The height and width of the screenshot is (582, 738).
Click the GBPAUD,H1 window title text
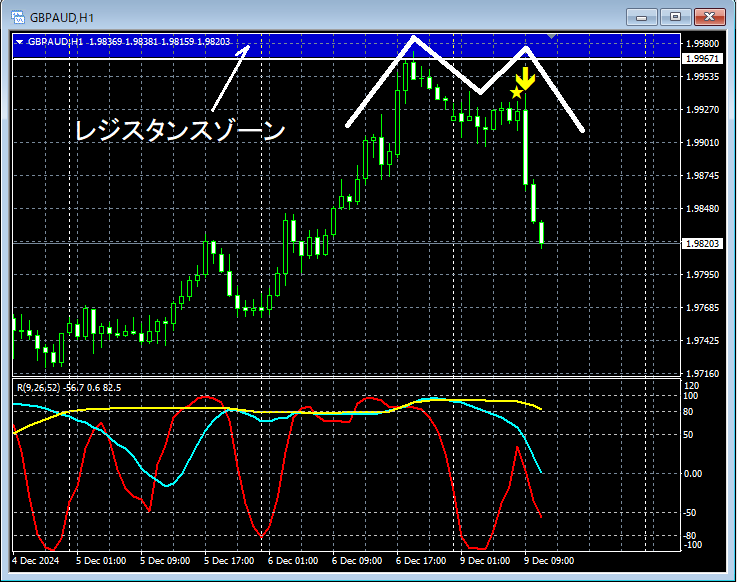pos(62,18)
